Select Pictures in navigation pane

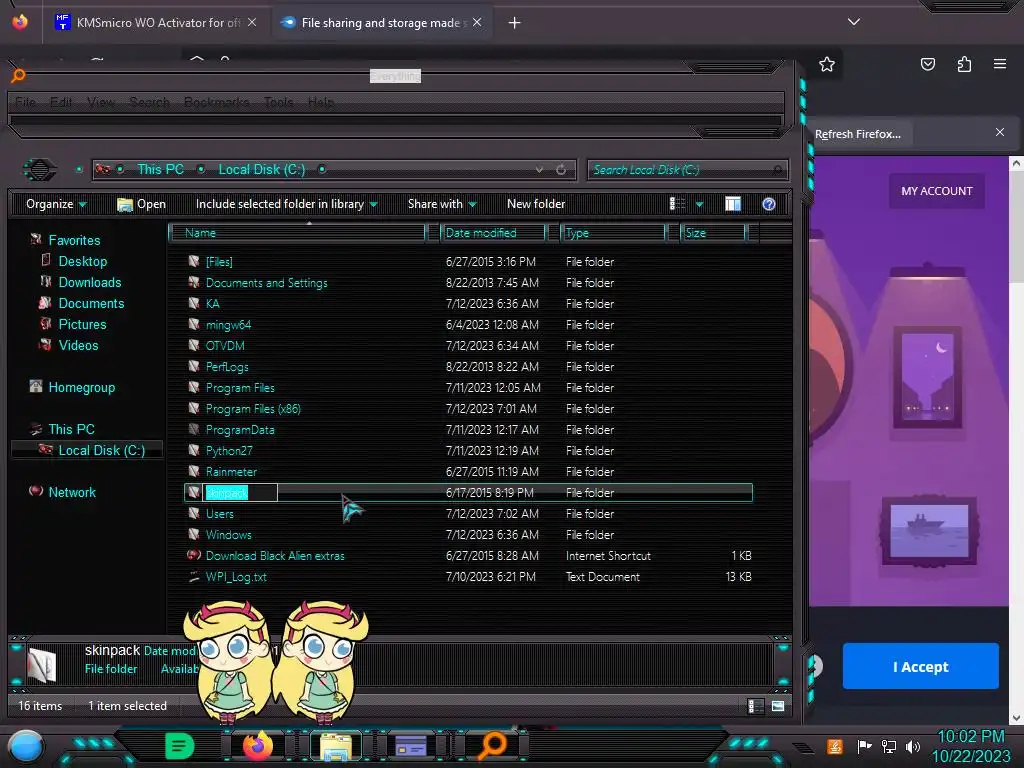pyautogui.click(x=82, y=324)
